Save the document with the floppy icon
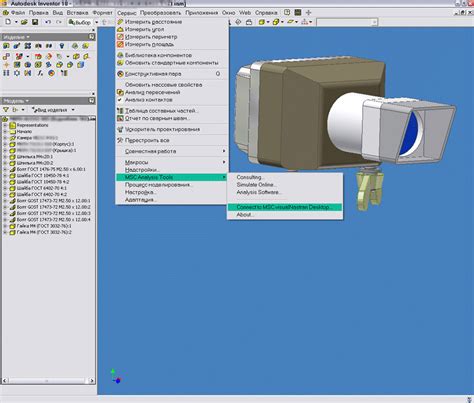The image size is (474, 403). (35, 22)
